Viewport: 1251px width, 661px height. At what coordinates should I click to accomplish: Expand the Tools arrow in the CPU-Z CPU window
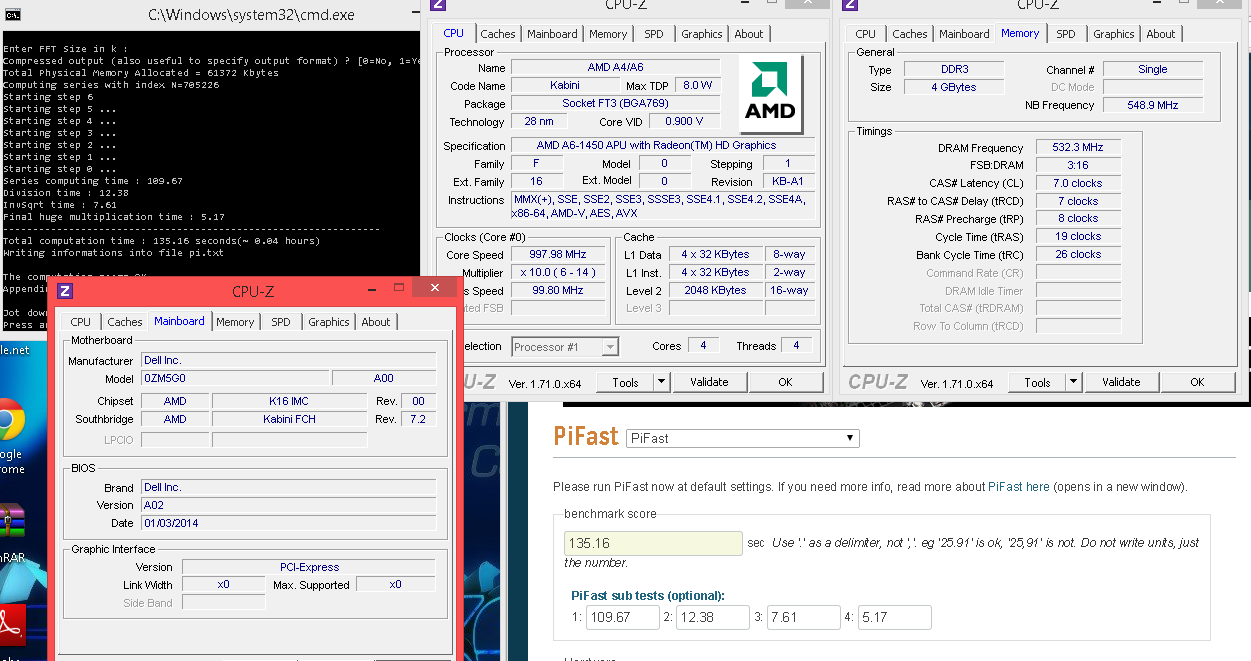click(661, 382)
